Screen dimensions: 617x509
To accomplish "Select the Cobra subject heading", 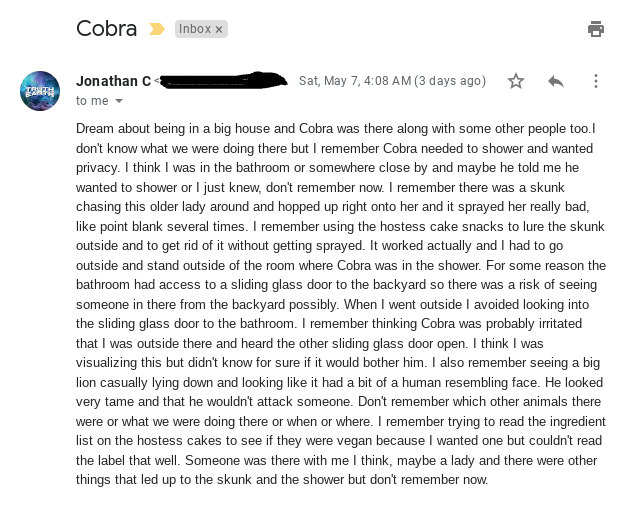I will [106, 28].
